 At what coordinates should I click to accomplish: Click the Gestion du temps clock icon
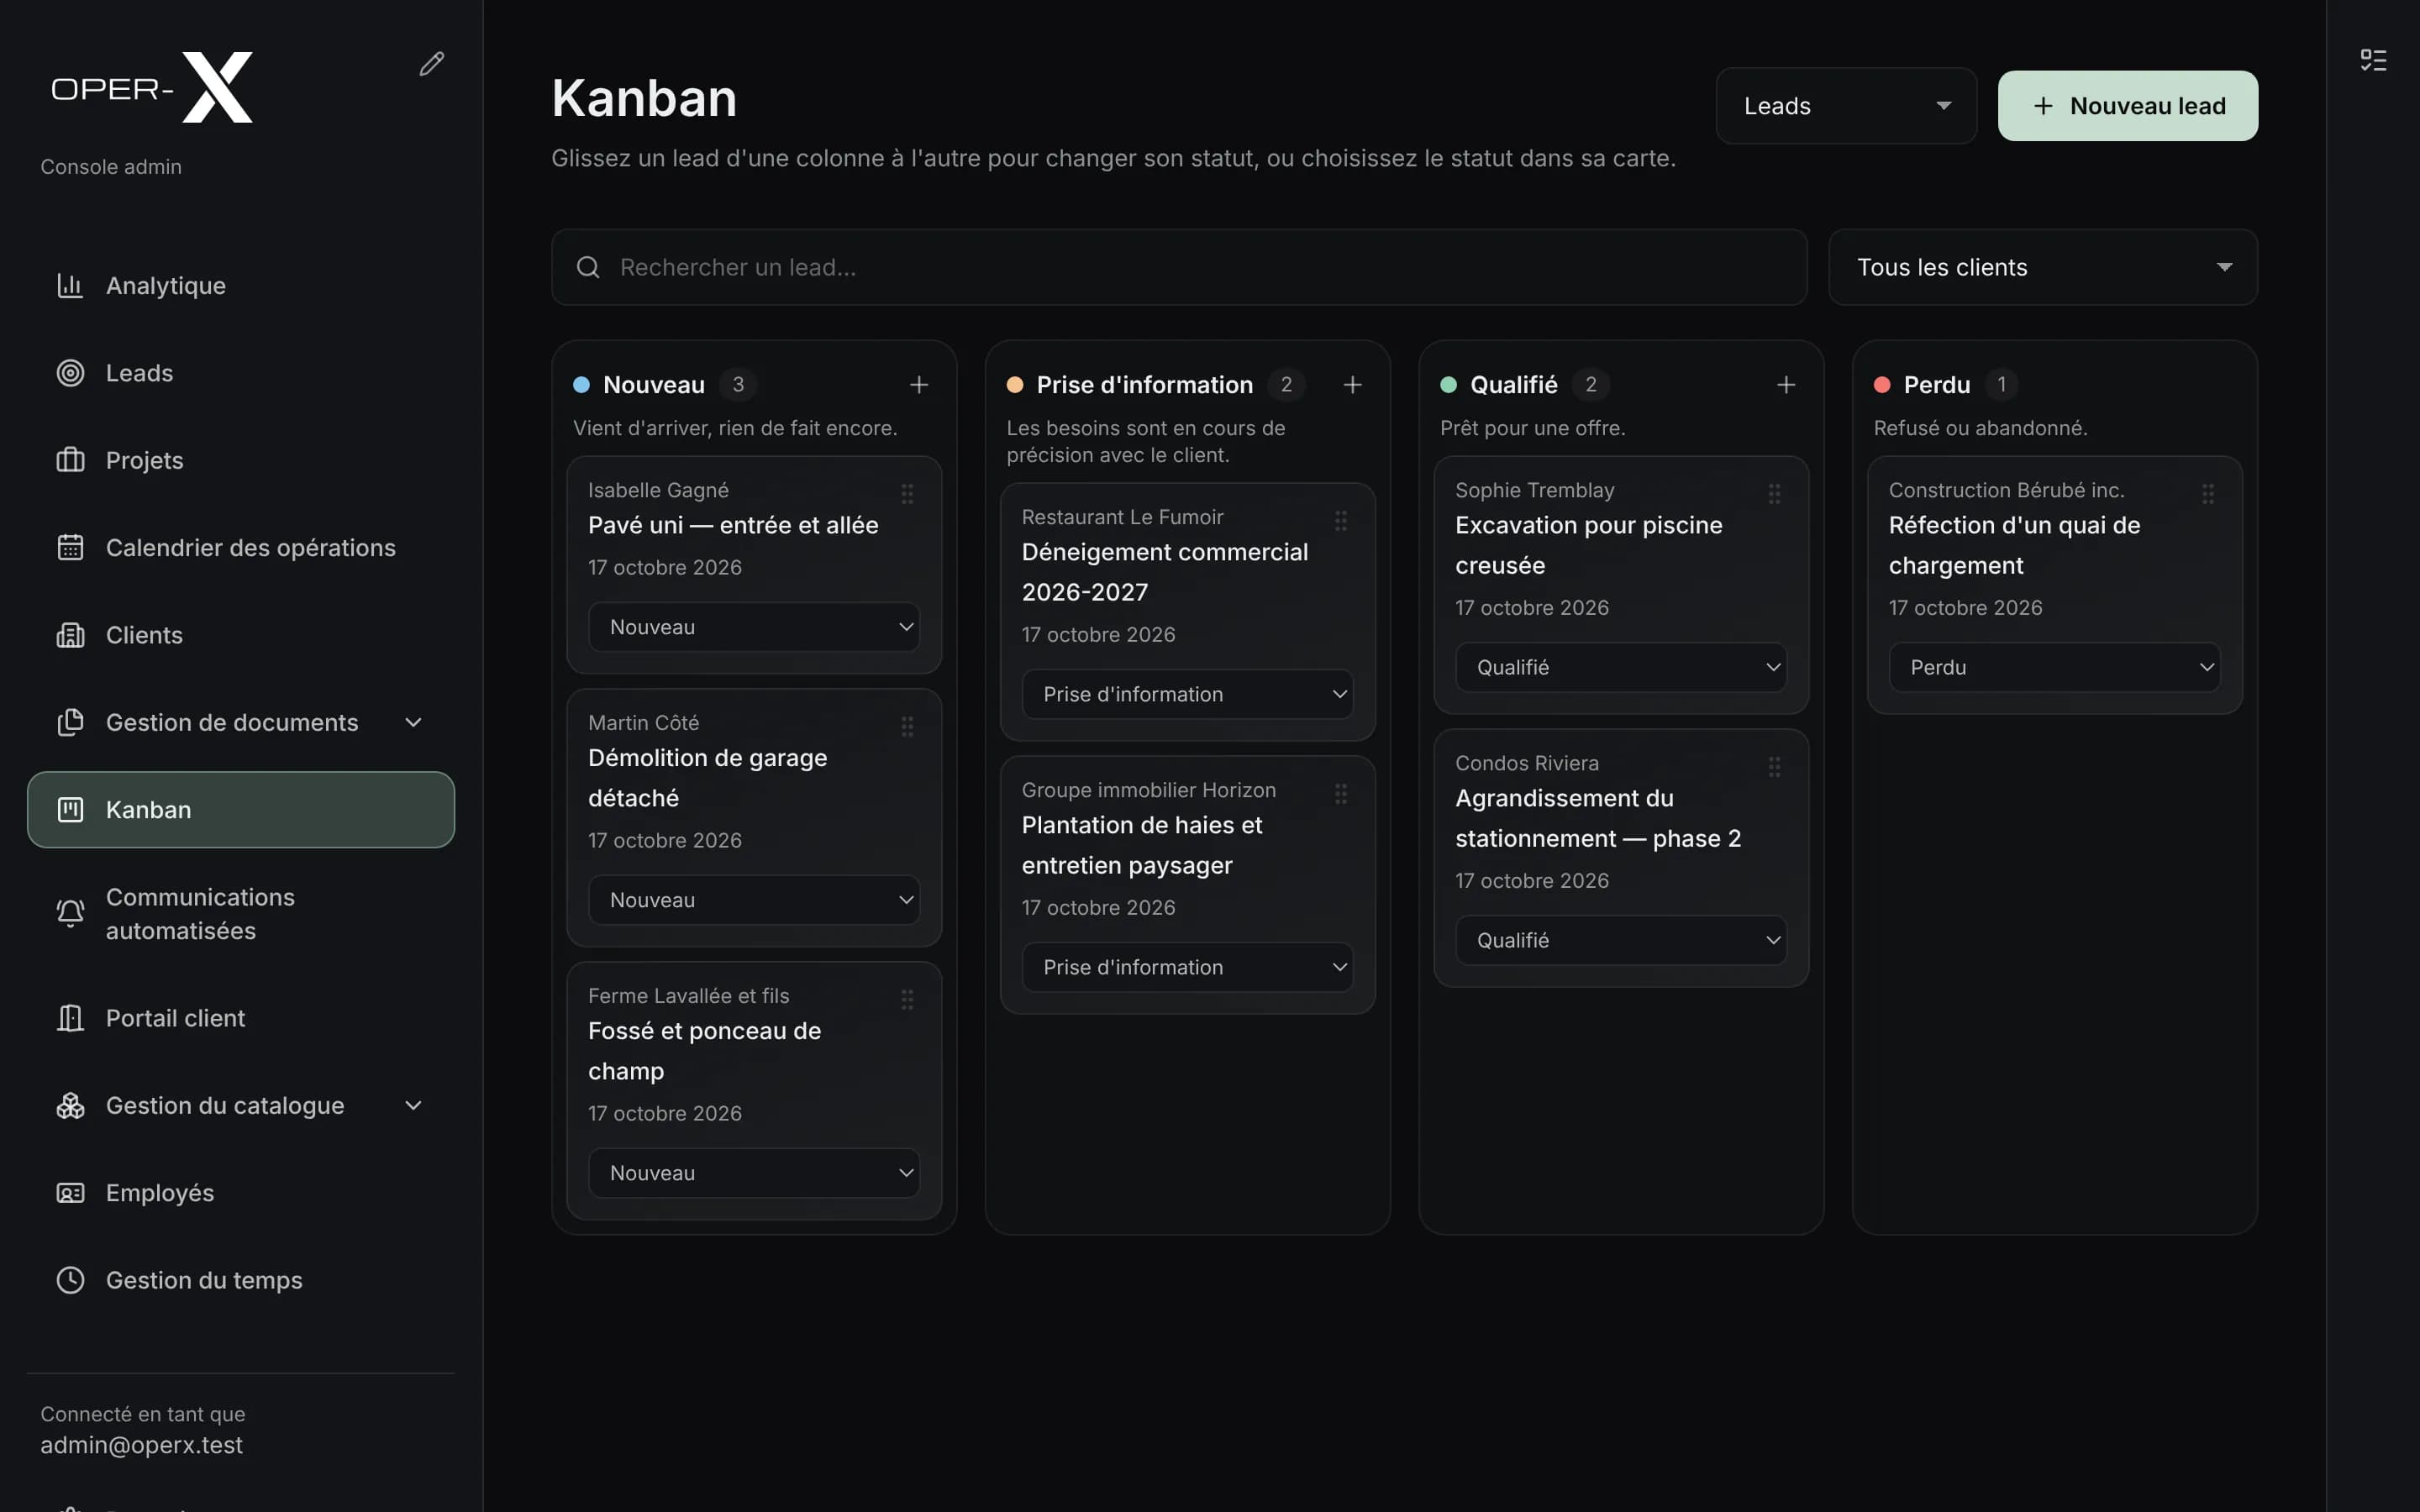(x=70, y=1280)
